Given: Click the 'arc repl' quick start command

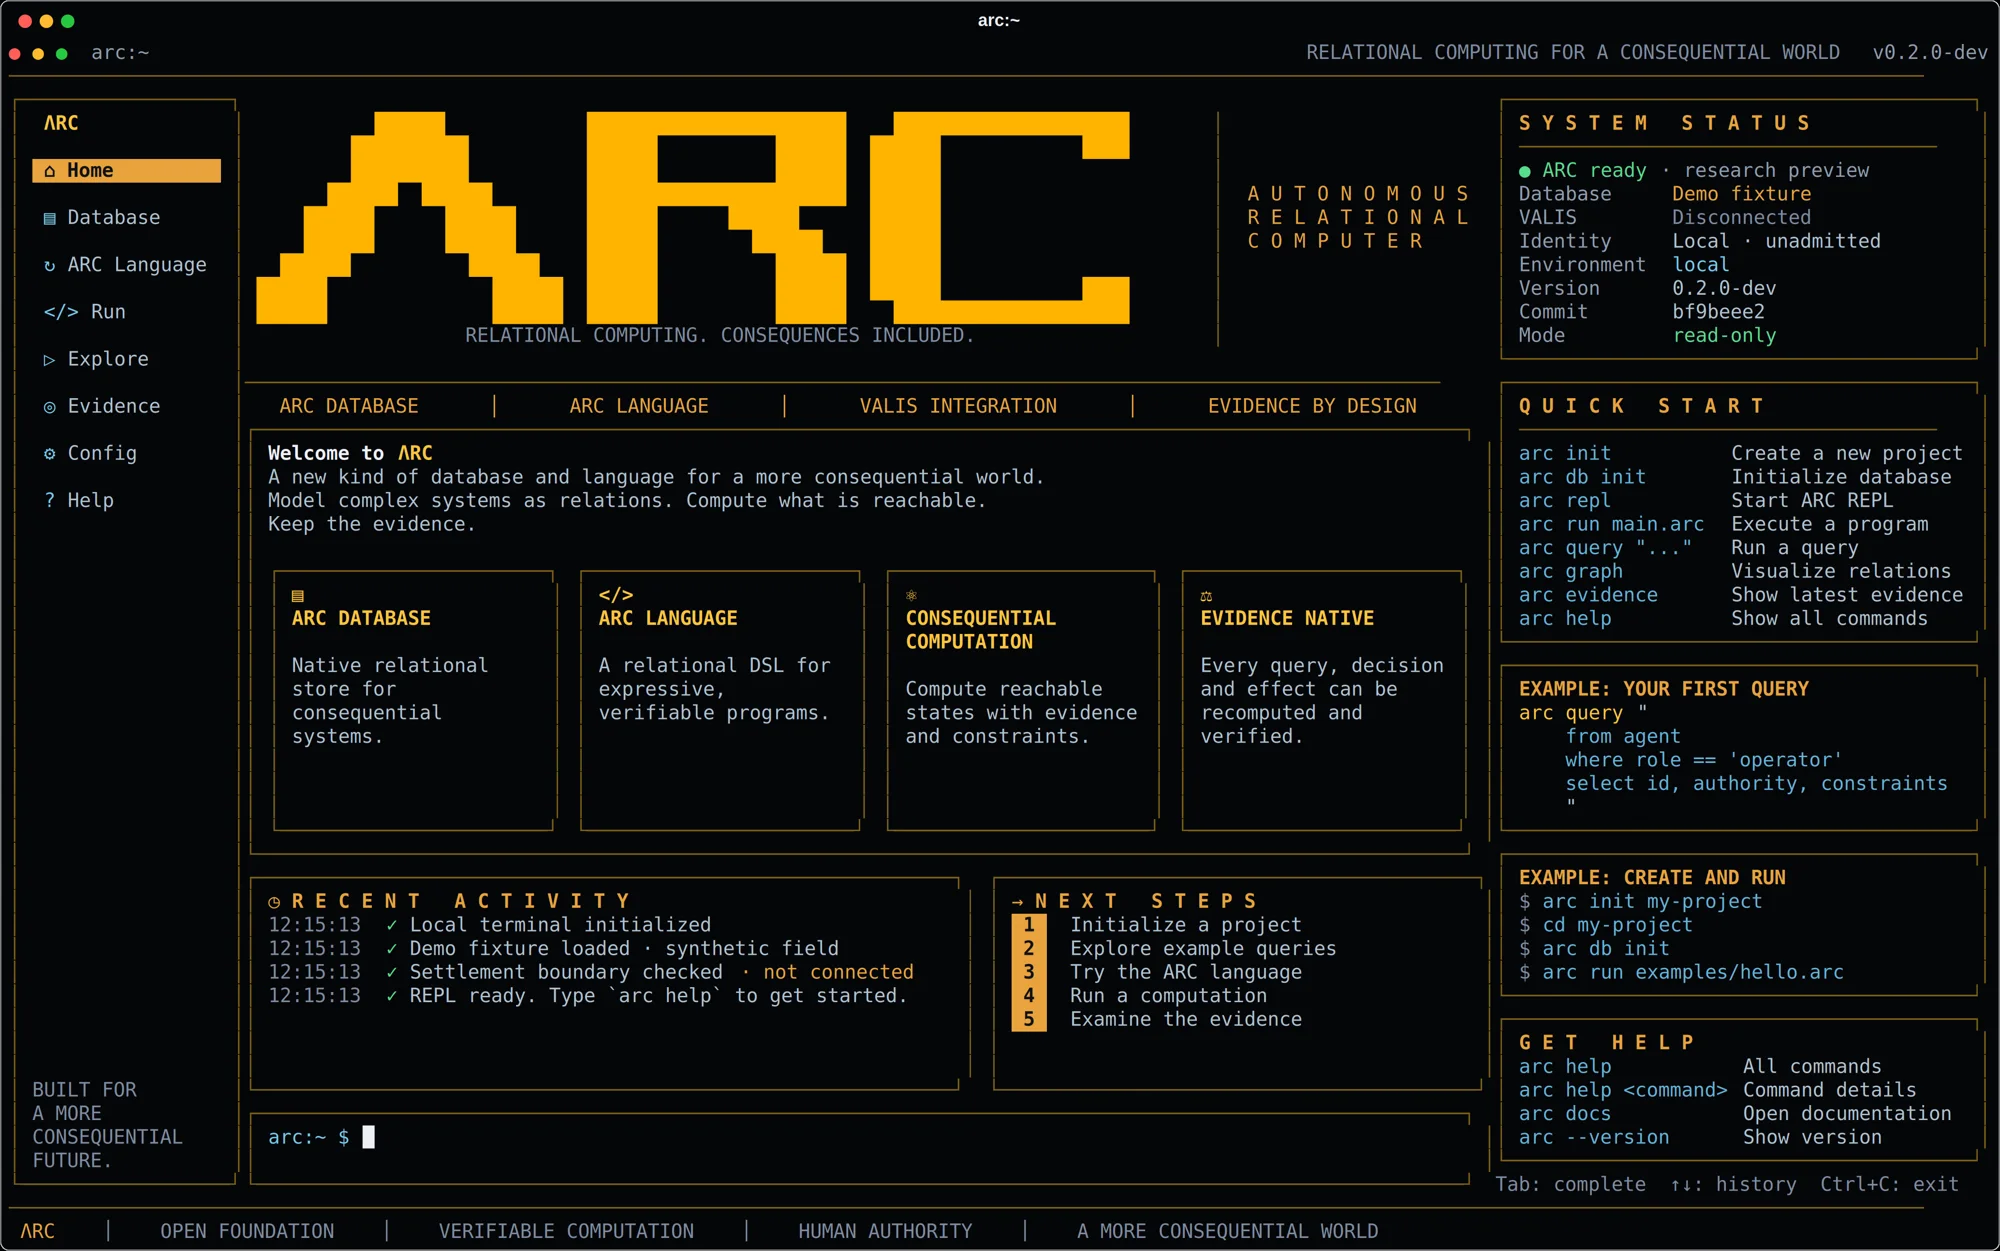Looking at the screenshot, I should point(1565,500).
